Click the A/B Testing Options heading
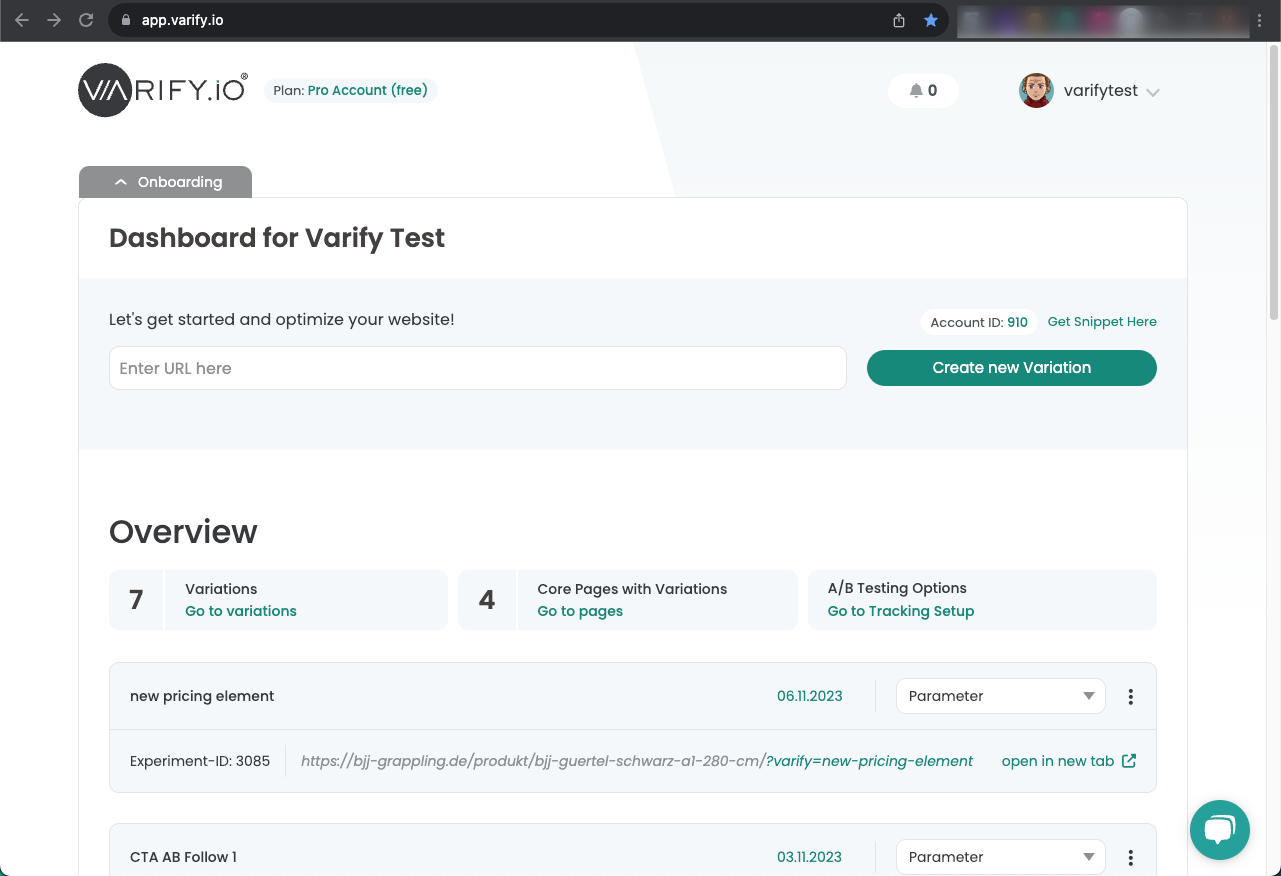 coord(897,588)
